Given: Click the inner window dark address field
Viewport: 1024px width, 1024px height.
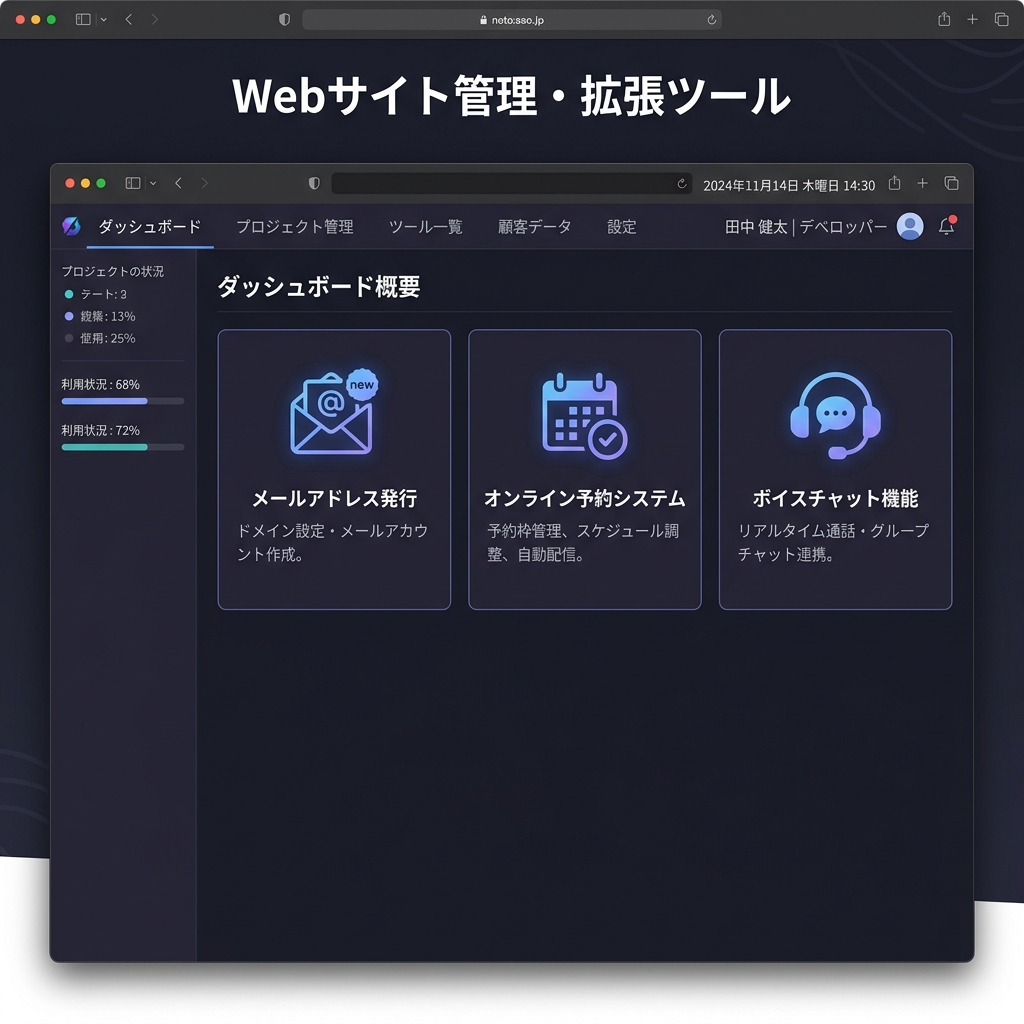Looking at the screenshot, I should tap(513, 183).
